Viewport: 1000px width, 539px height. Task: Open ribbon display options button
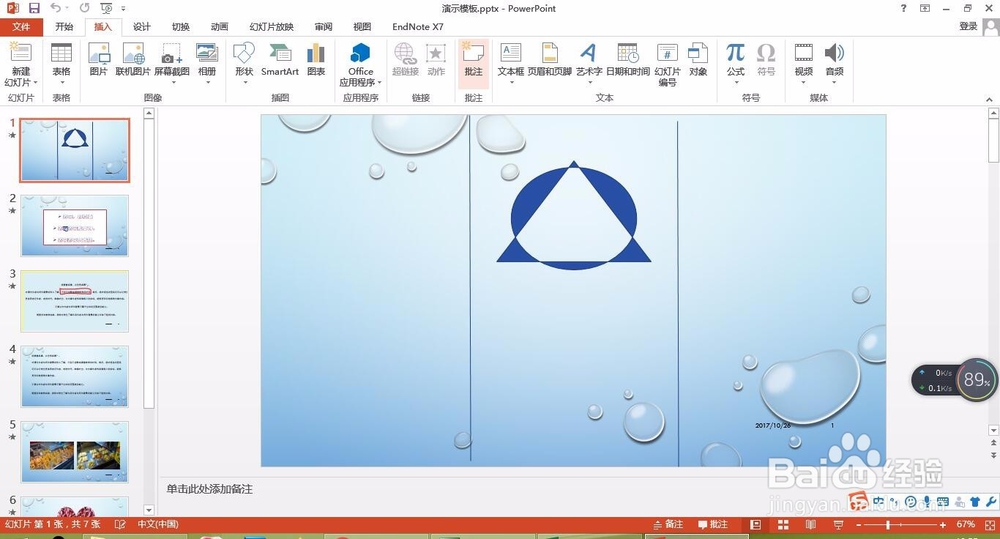click(x=925, y=8)
